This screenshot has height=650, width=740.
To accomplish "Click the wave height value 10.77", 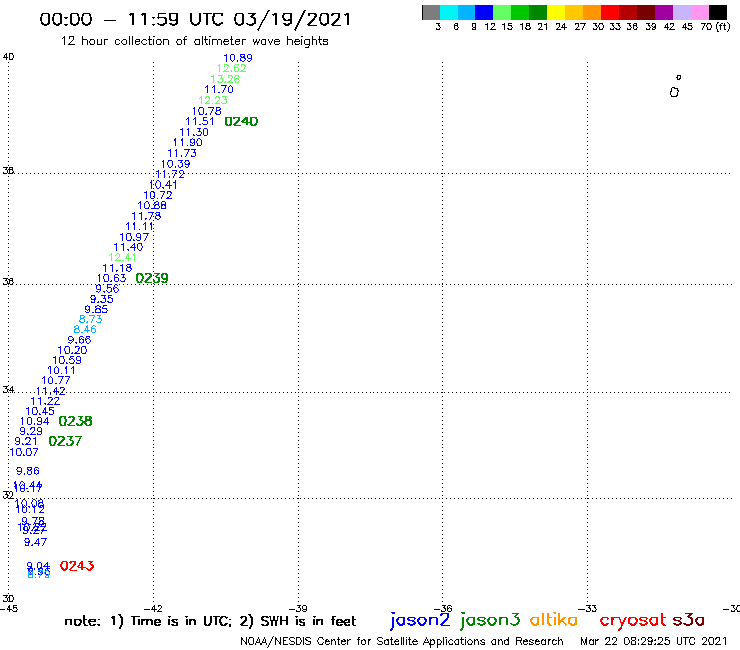I will coord(56,380).
